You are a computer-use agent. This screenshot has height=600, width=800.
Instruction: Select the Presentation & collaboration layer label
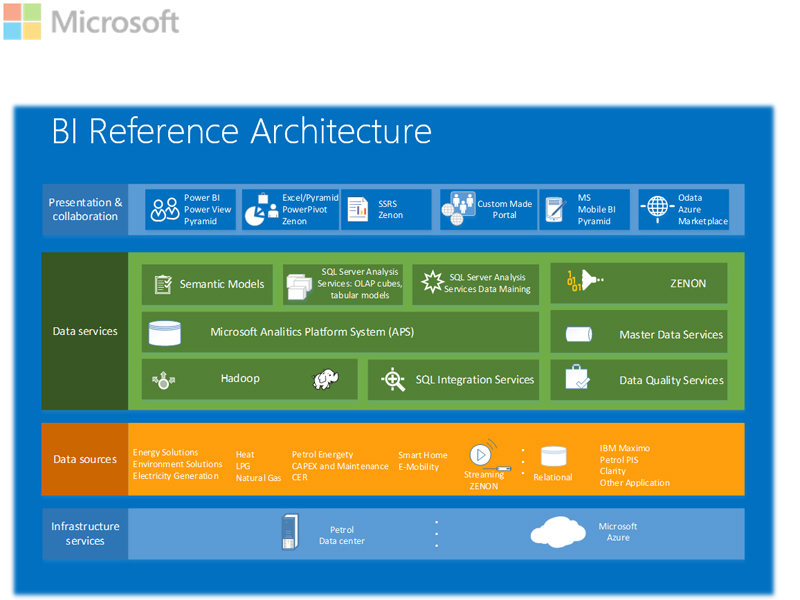[85, 209]
